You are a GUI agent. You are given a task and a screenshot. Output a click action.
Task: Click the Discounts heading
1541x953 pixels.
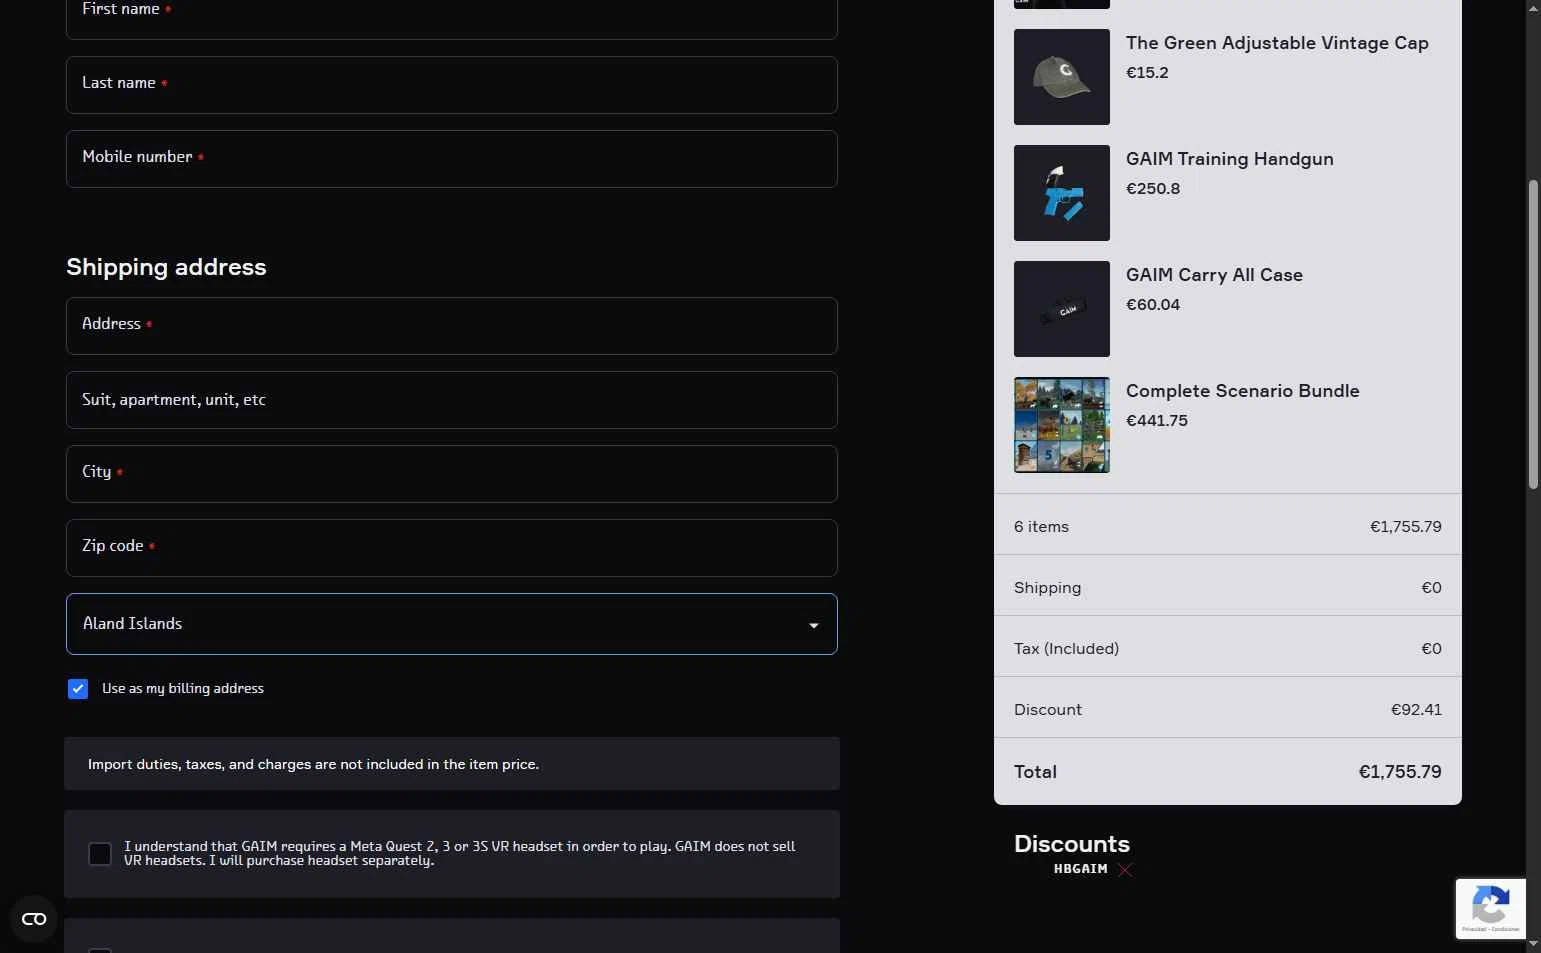(1072, 844)
